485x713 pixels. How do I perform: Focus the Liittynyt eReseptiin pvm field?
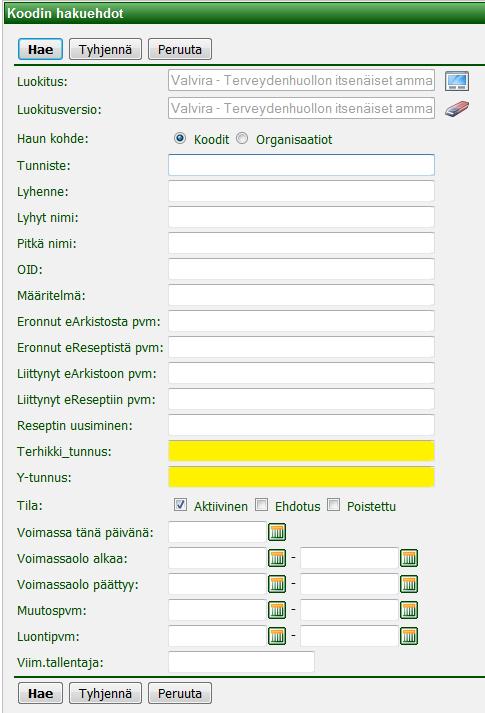[x=301, y=399]
